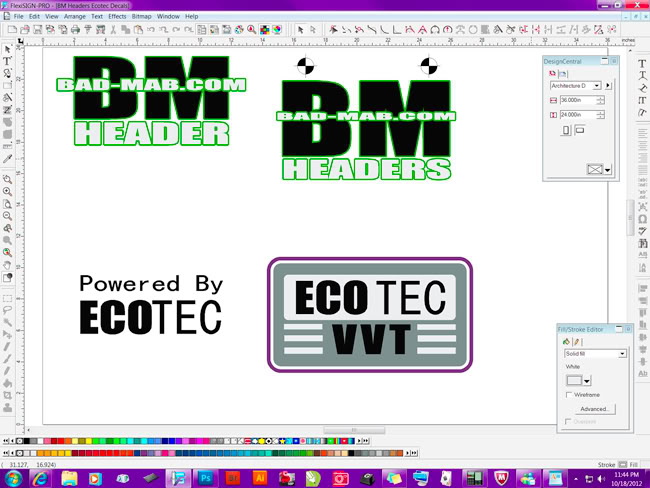
Task: Switch to Fill tab in Fill/Stroke Editor
Action: pos(566,342)
